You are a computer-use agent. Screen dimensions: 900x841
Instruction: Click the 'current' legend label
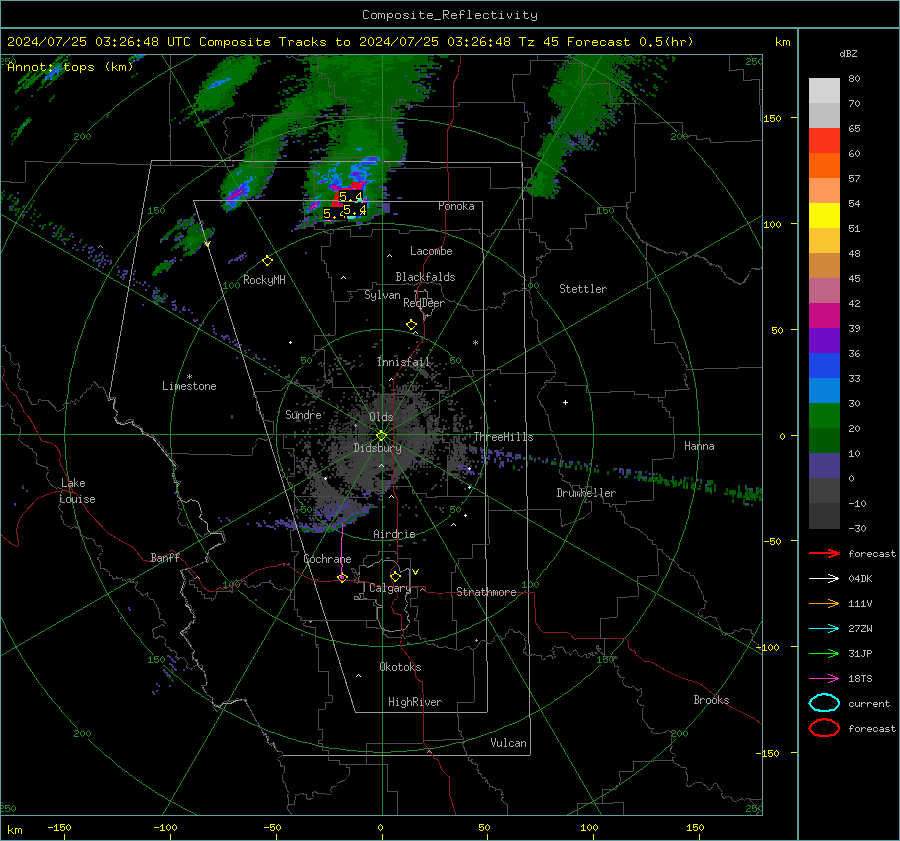869,703
